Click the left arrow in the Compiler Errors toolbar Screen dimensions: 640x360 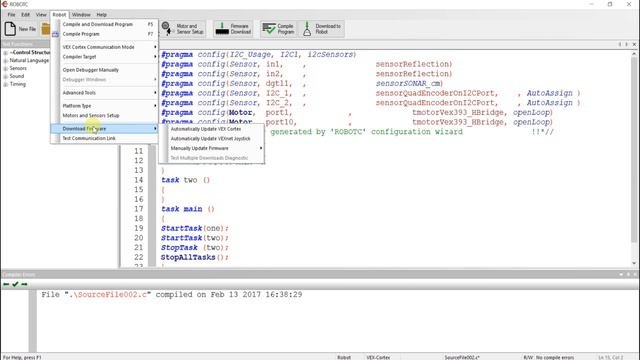6,284
